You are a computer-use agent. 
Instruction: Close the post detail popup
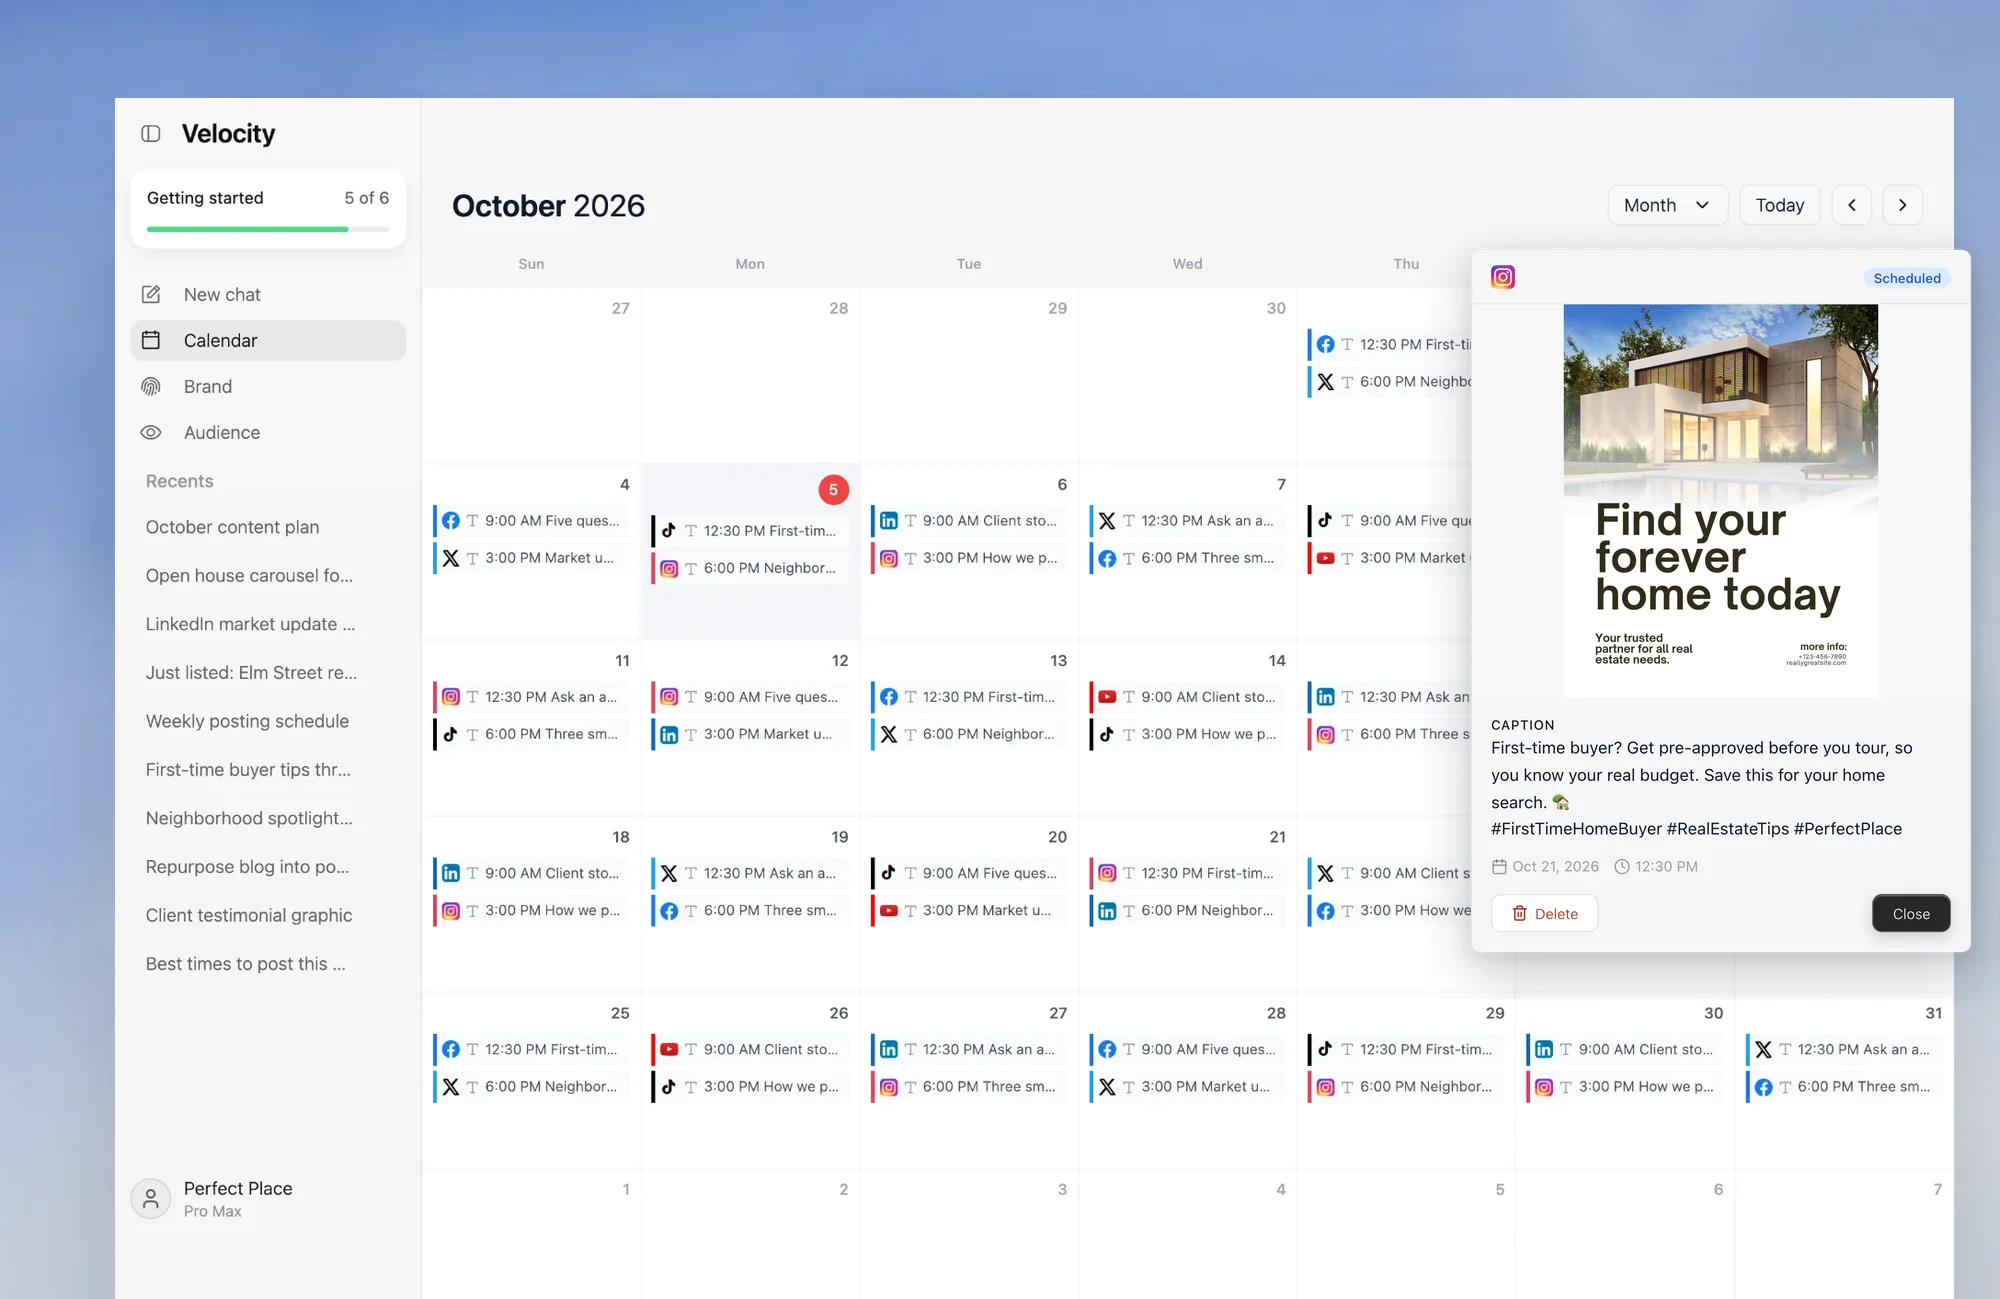[x=1911, y=913]
